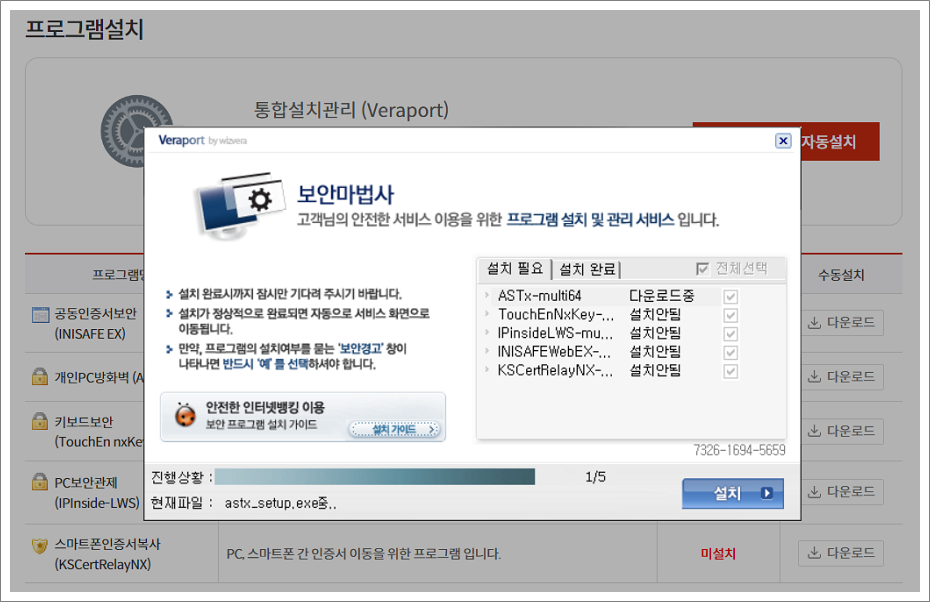Switch to the 설치 필요 tab

pyautogui.click(x=515, y=269)
